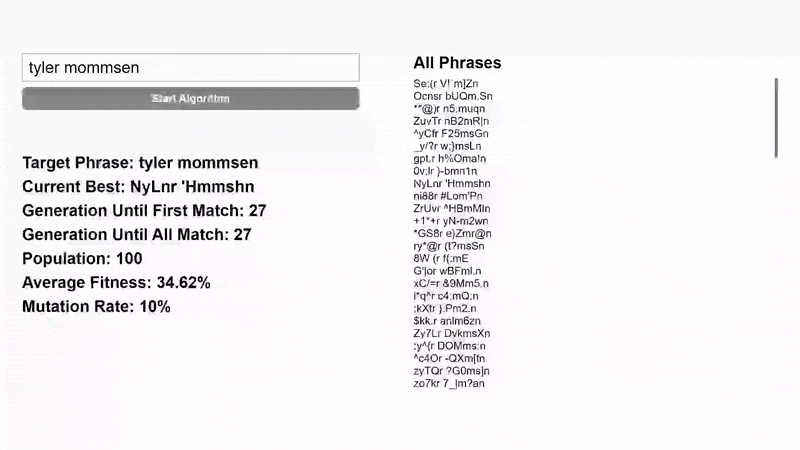This screenshot has height=450, width=800.
Task: Click phrase "G'|or wBFml.n" in list
Action: (x=447, y=271)
